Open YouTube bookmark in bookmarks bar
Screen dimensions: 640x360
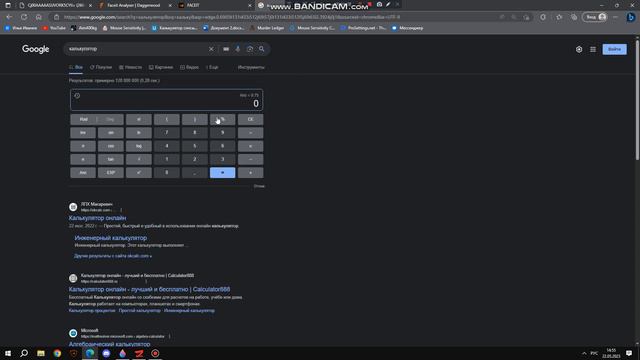pos(54,28)
